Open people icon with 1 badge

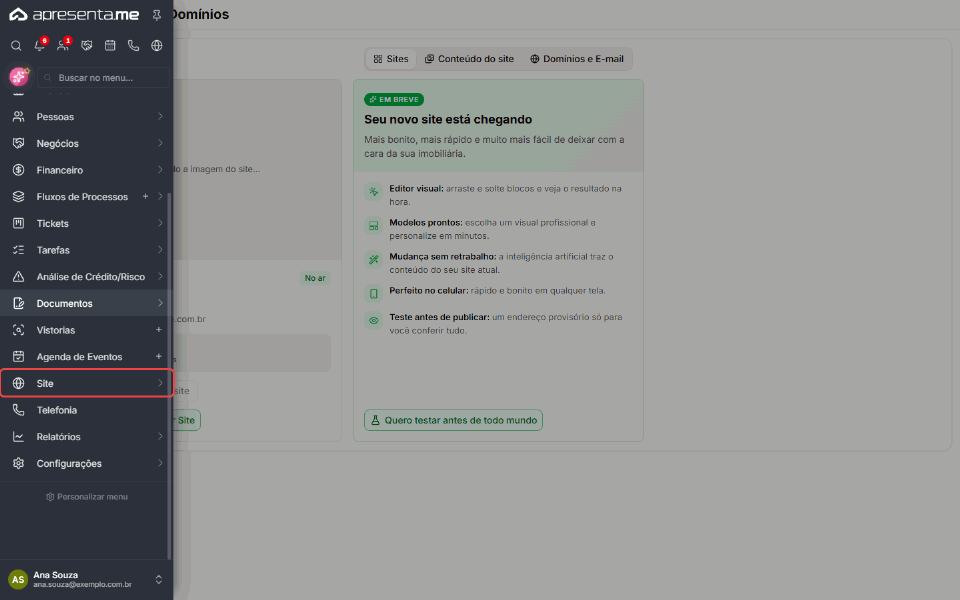pos(63,45)
